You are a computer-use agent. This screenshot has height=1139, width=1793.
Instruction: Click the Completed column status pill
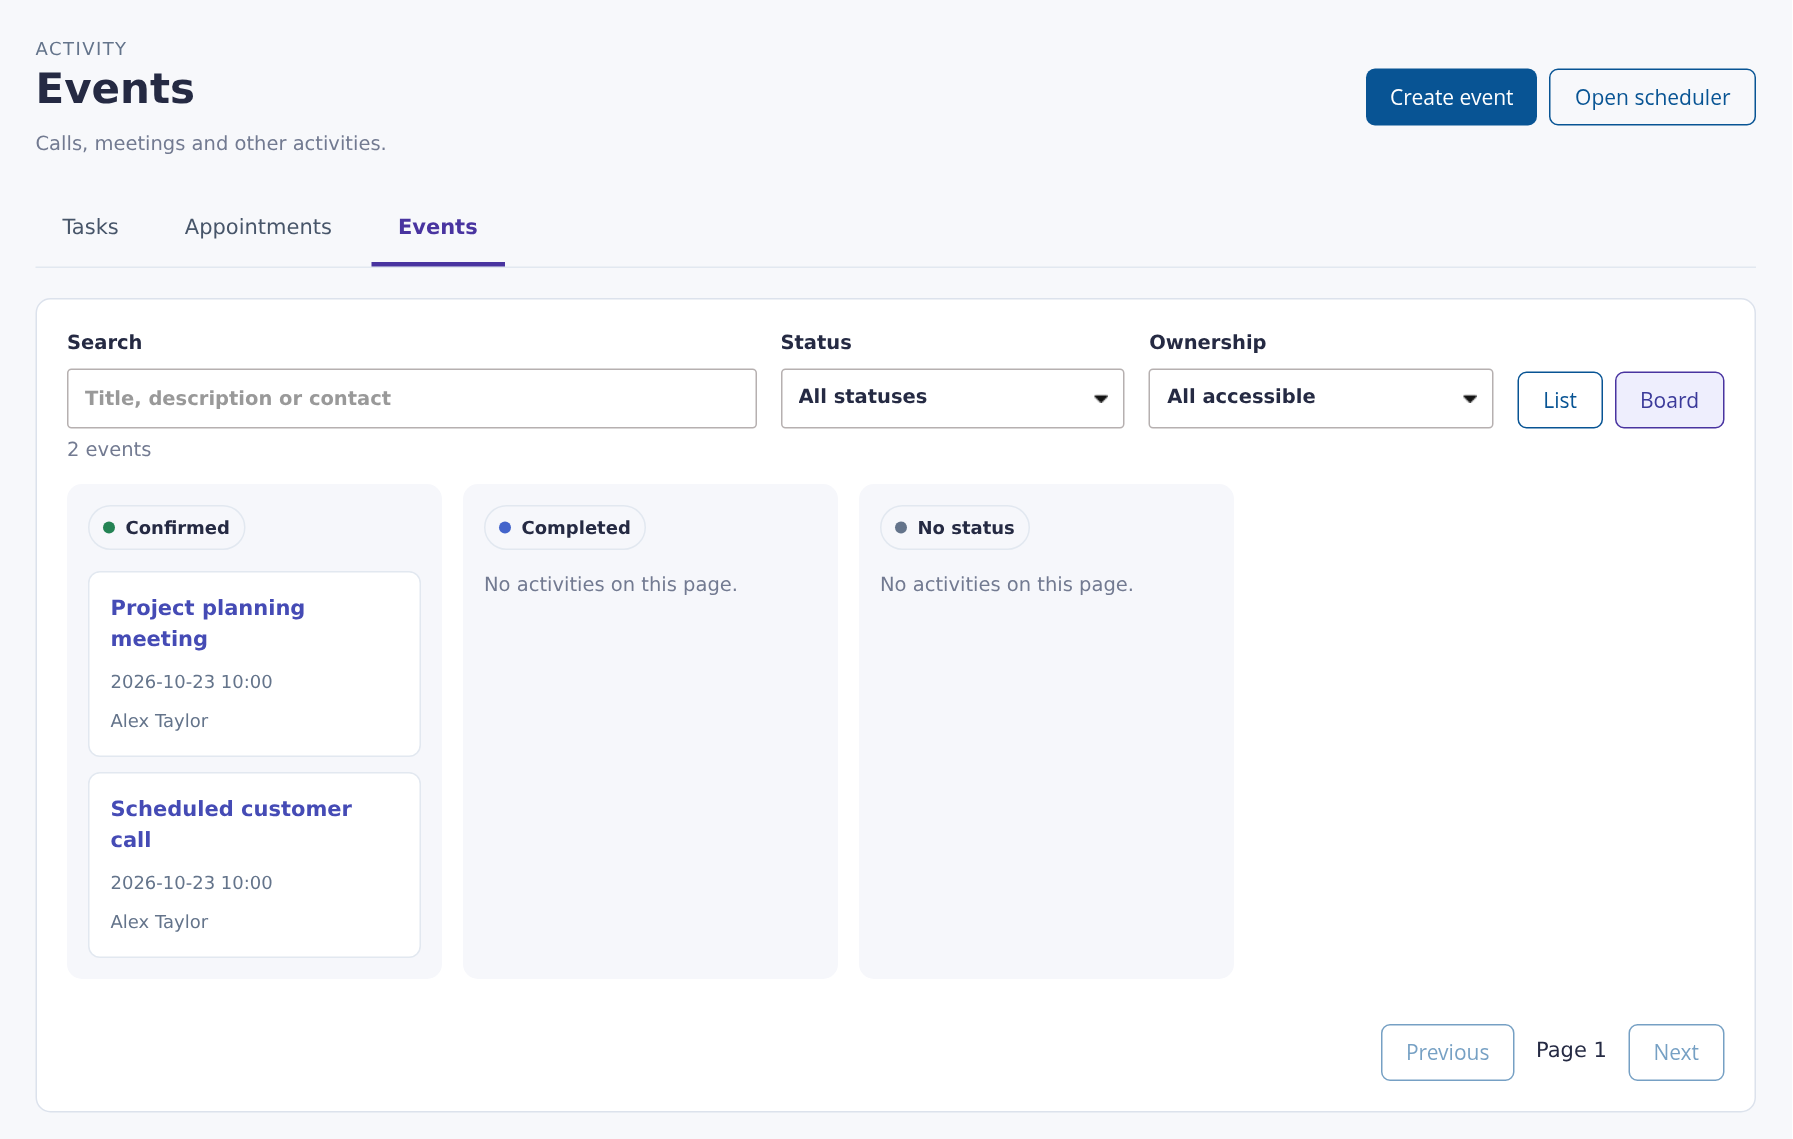565,528
